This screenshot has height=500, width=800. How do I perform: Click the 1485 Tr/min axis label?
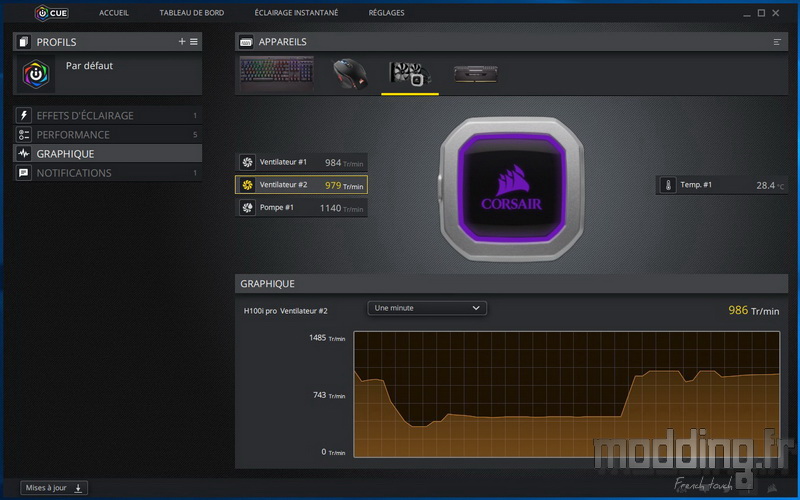327,338
